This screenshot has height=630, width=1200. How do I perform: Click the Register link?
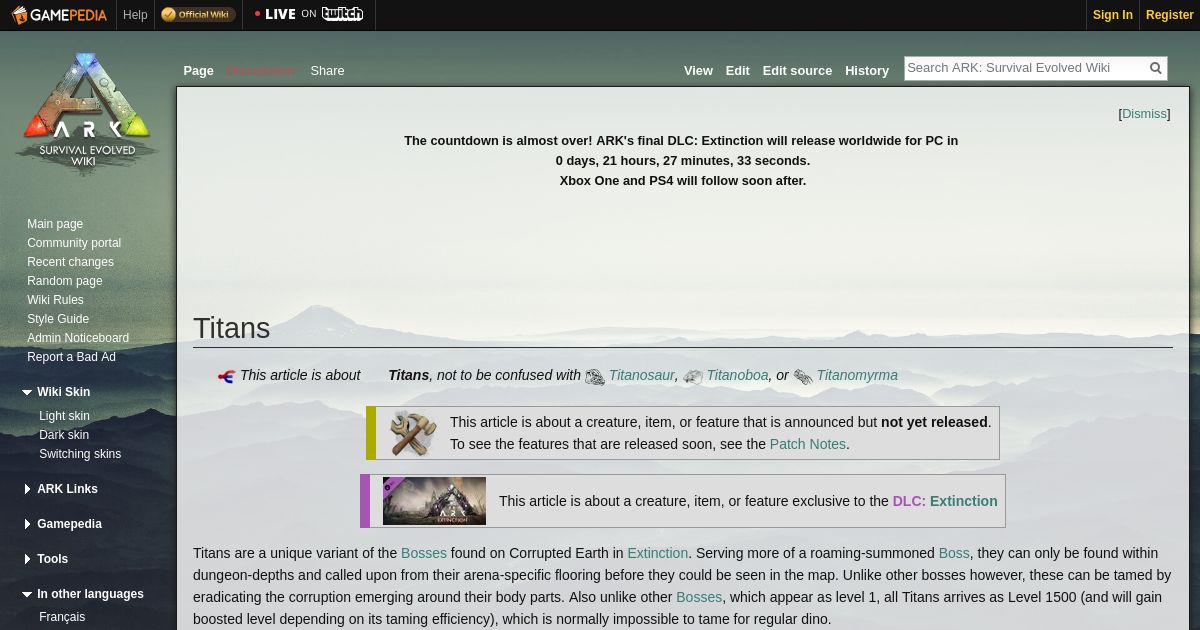[1170, 15]
